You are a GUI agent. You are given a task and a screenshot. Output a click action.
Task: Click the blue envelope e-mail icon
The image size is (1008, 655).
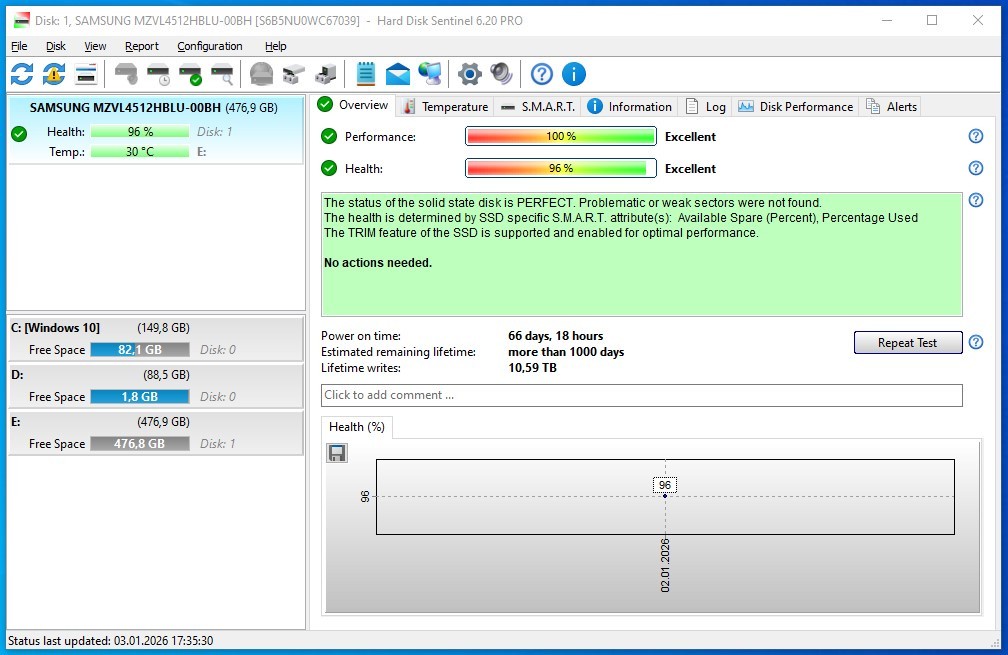pos(398,74)
